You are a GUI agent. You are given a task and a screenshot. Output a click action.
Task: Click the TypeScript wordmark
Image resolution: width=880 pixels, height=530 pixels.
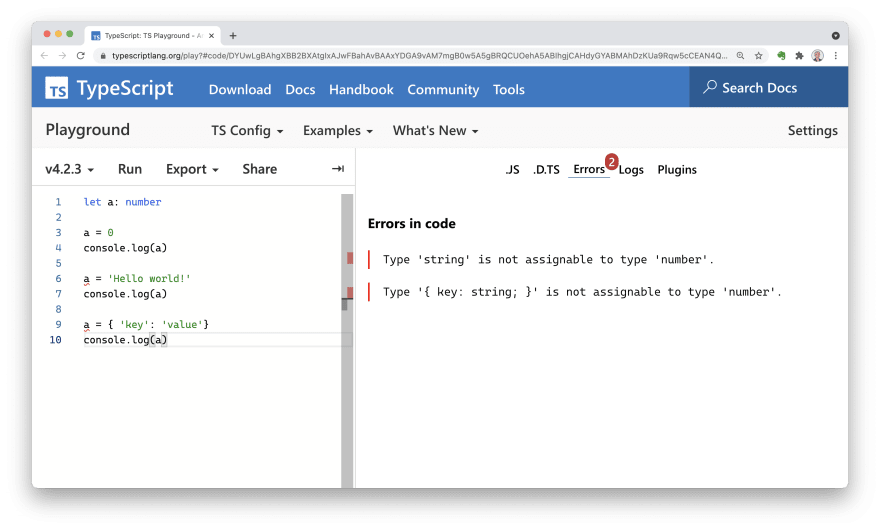click(x=125, y=88)
